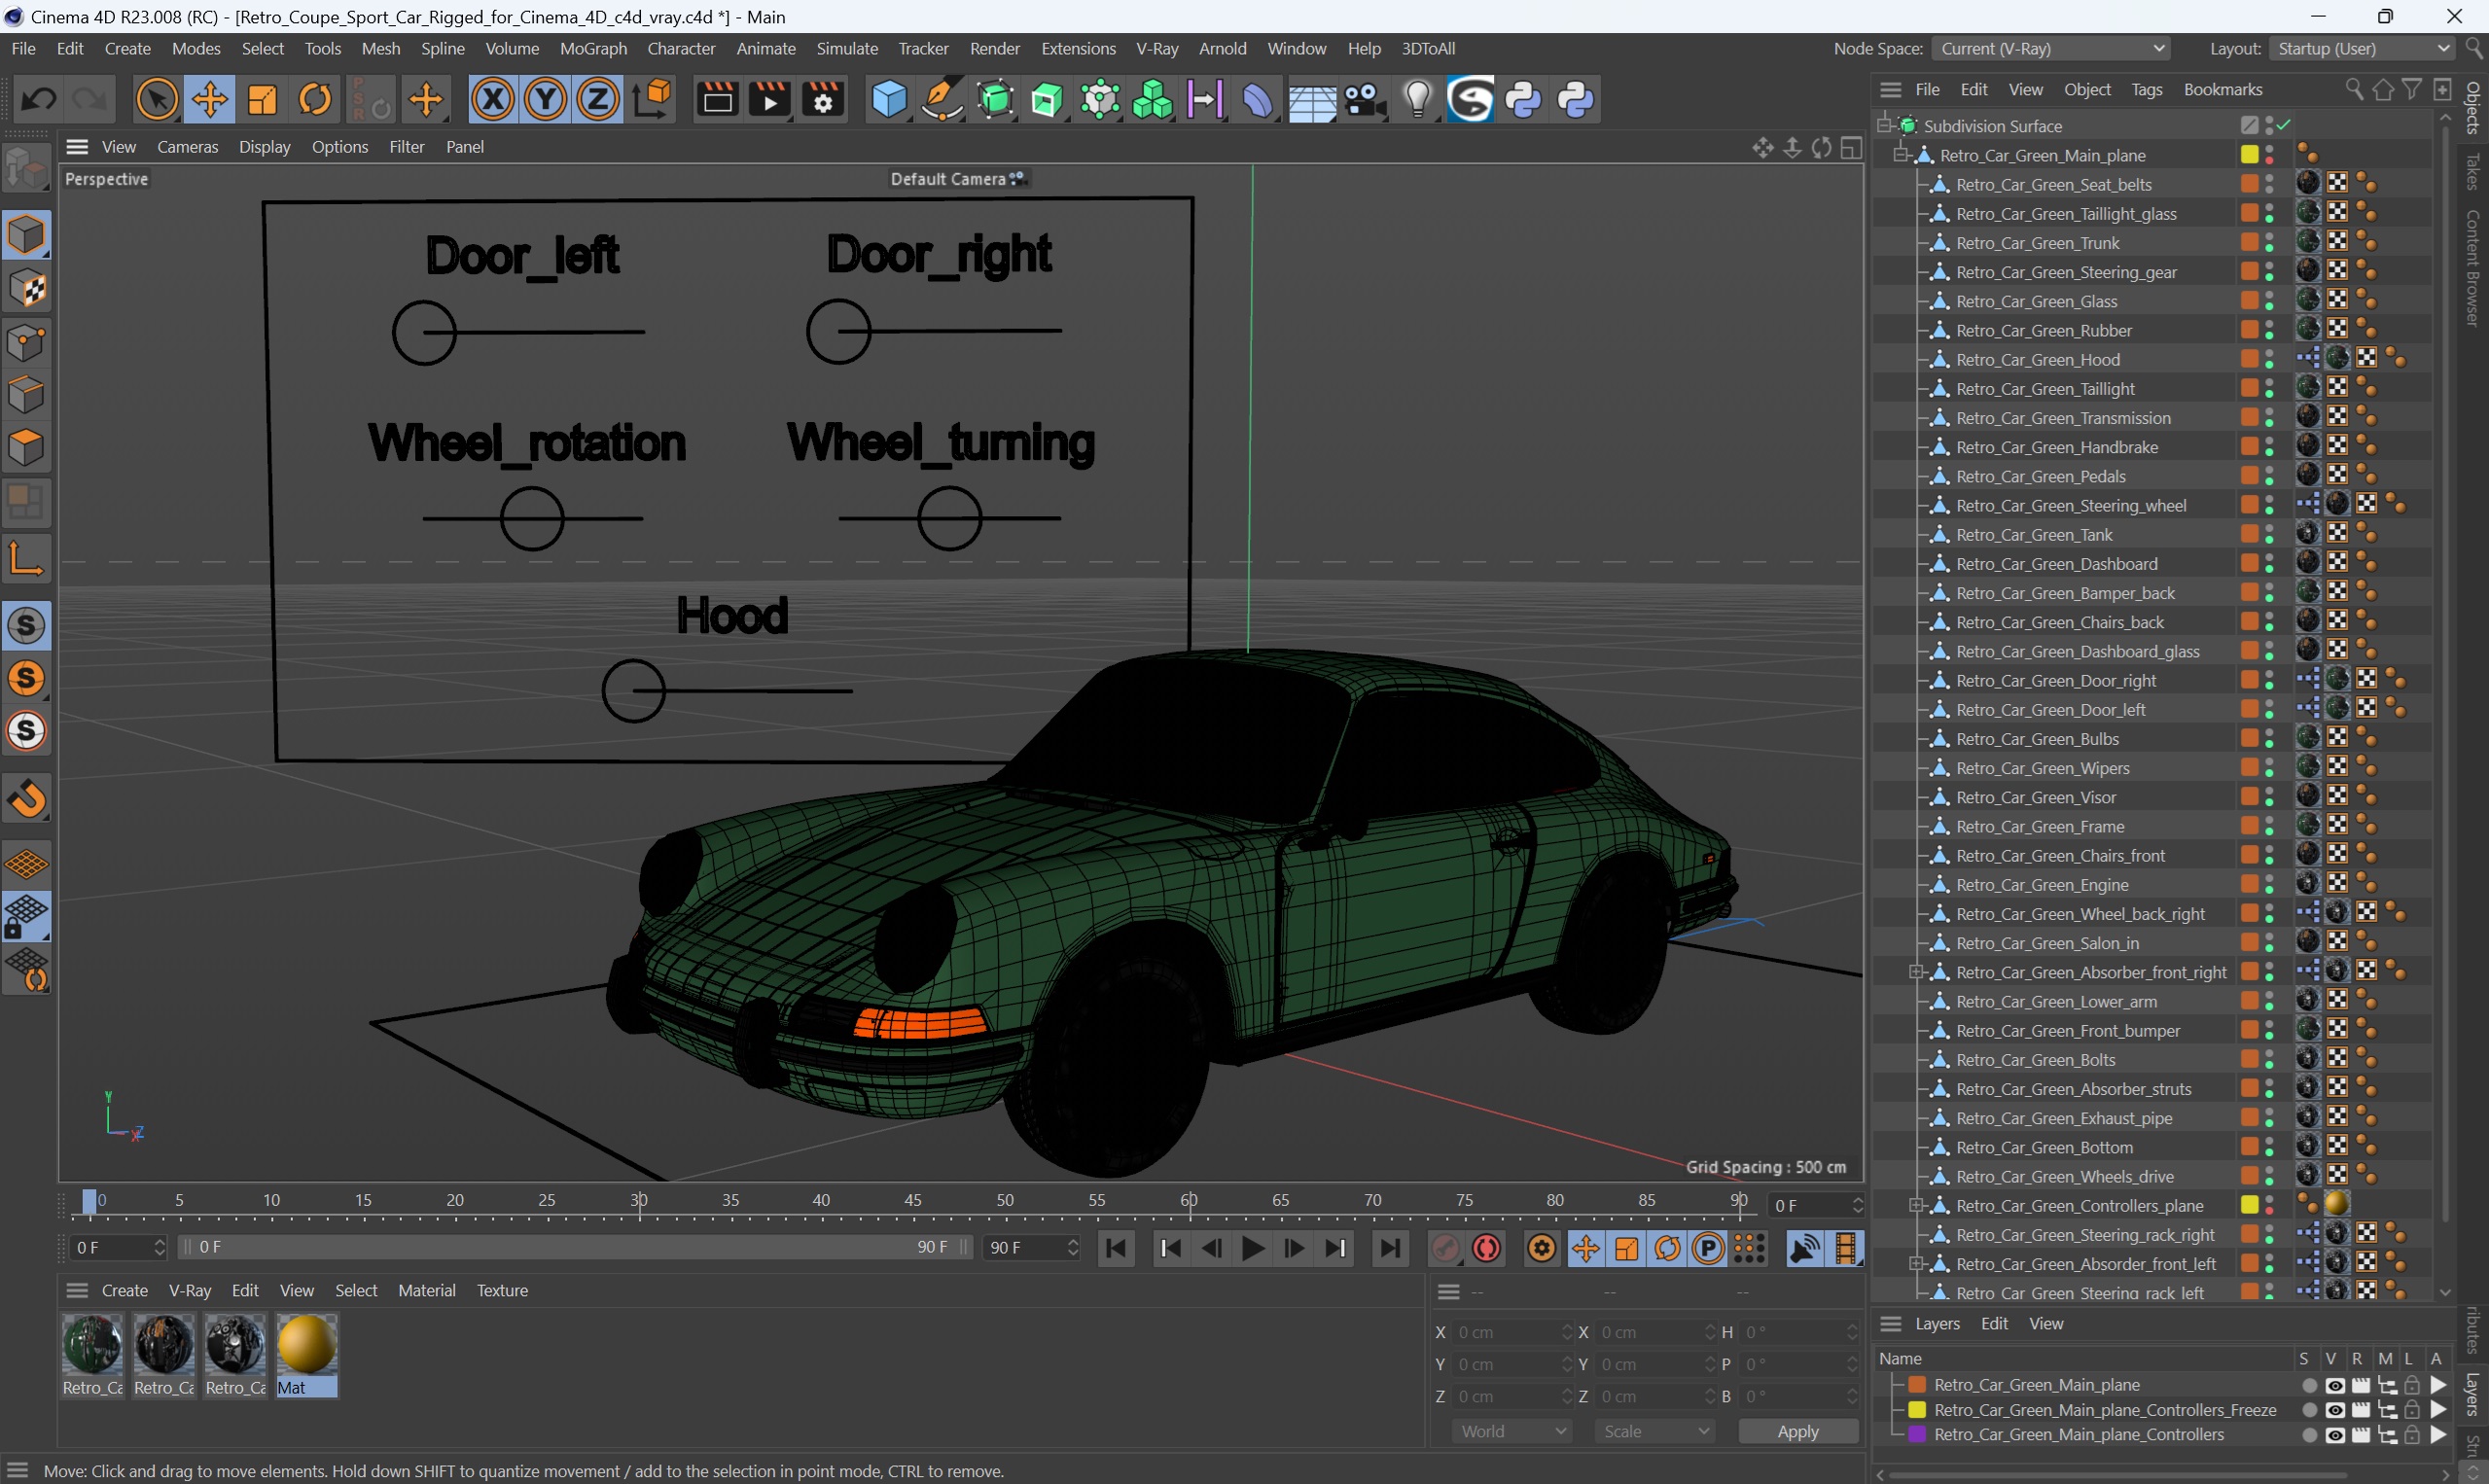Open the MoGraph menu
The height and width of the screenshot is (1484, 2489).
coord(593,48)
